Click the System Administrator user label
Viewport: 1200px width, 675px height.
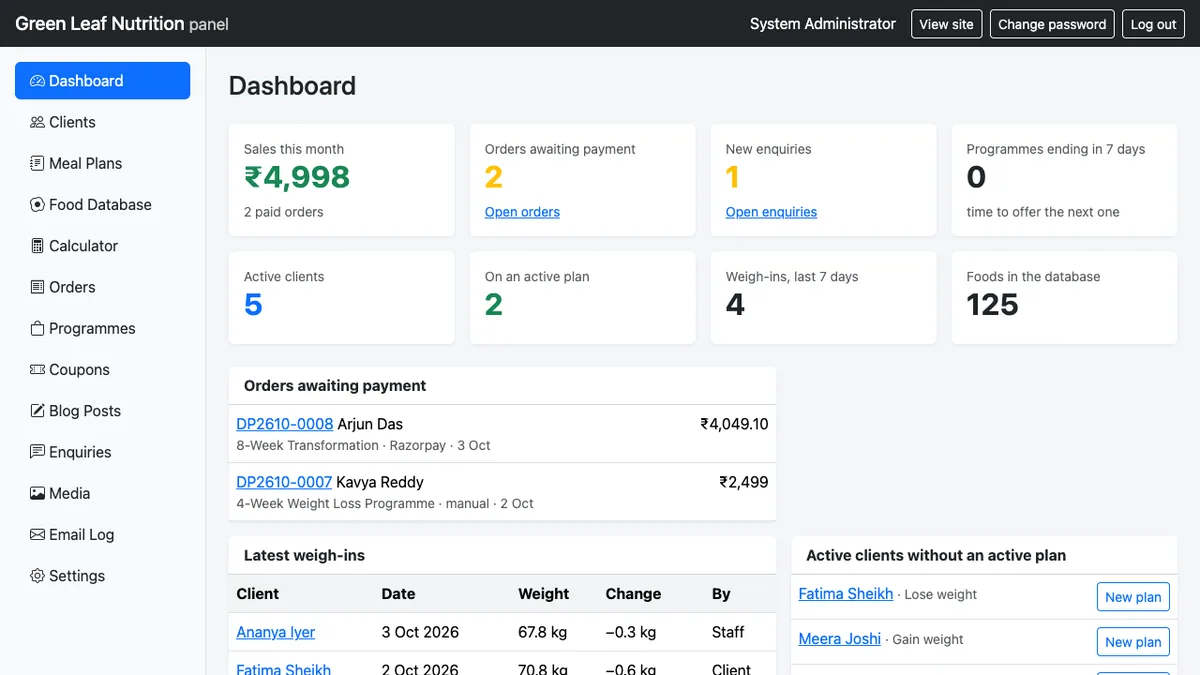823,24
